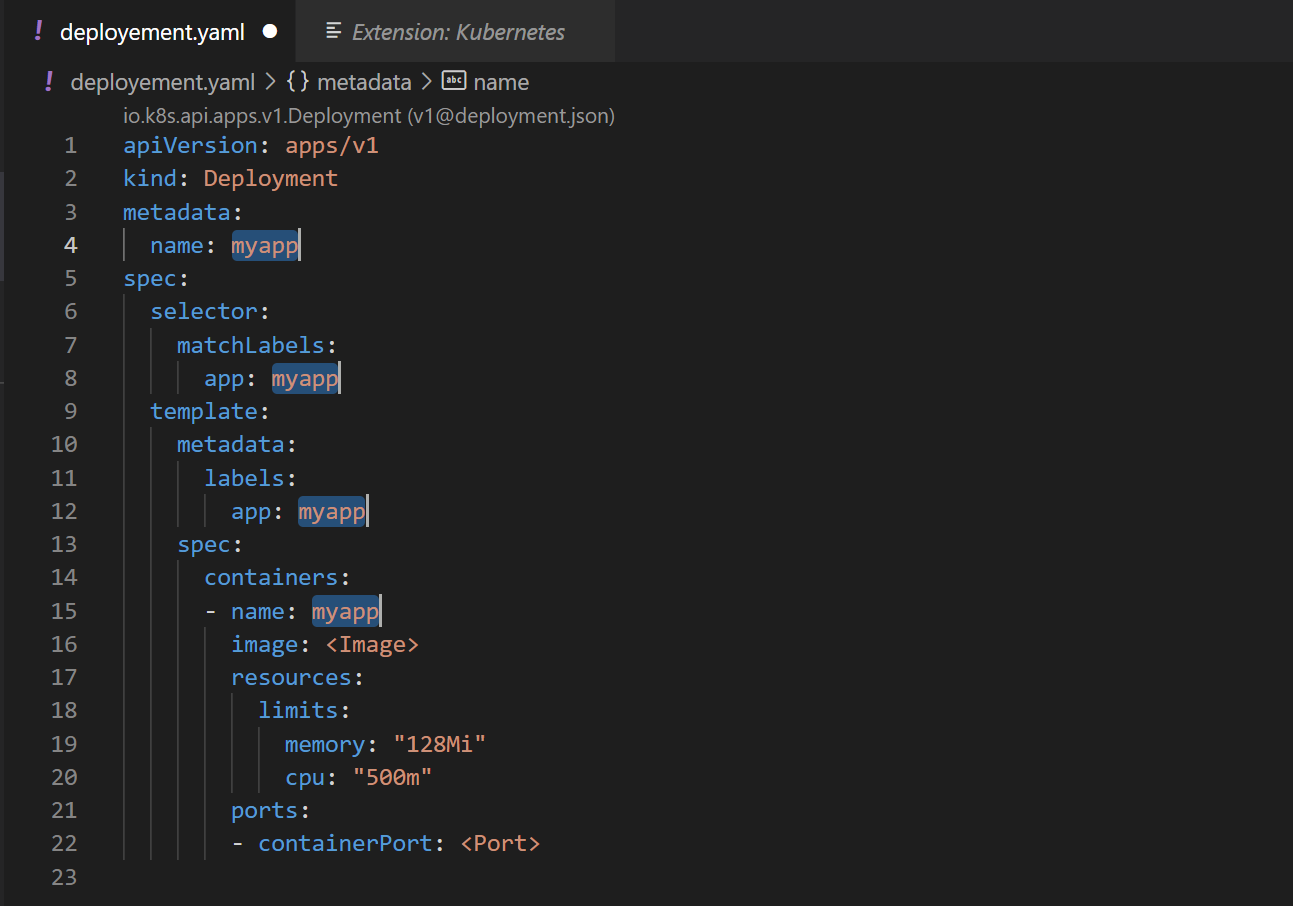Click line number 1 in gutter
1293x906 pixels.
pyautogui.click(x=70, y=145)
